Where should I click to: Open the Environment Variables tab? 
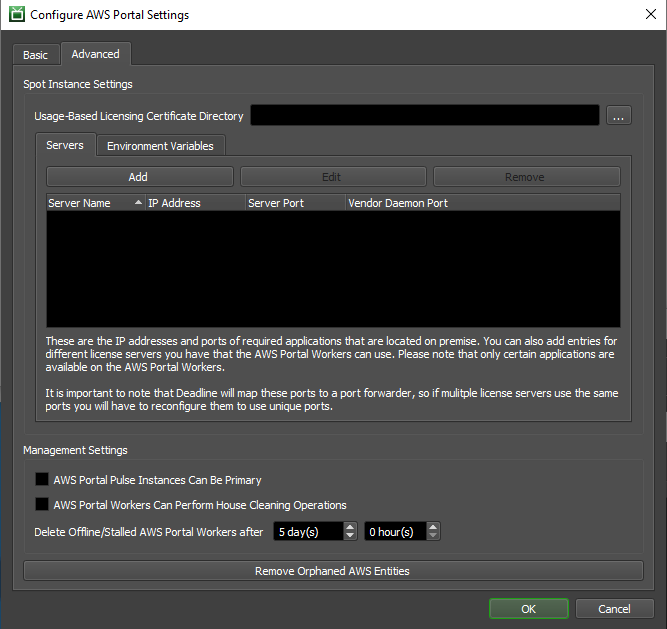coord(160,146)
